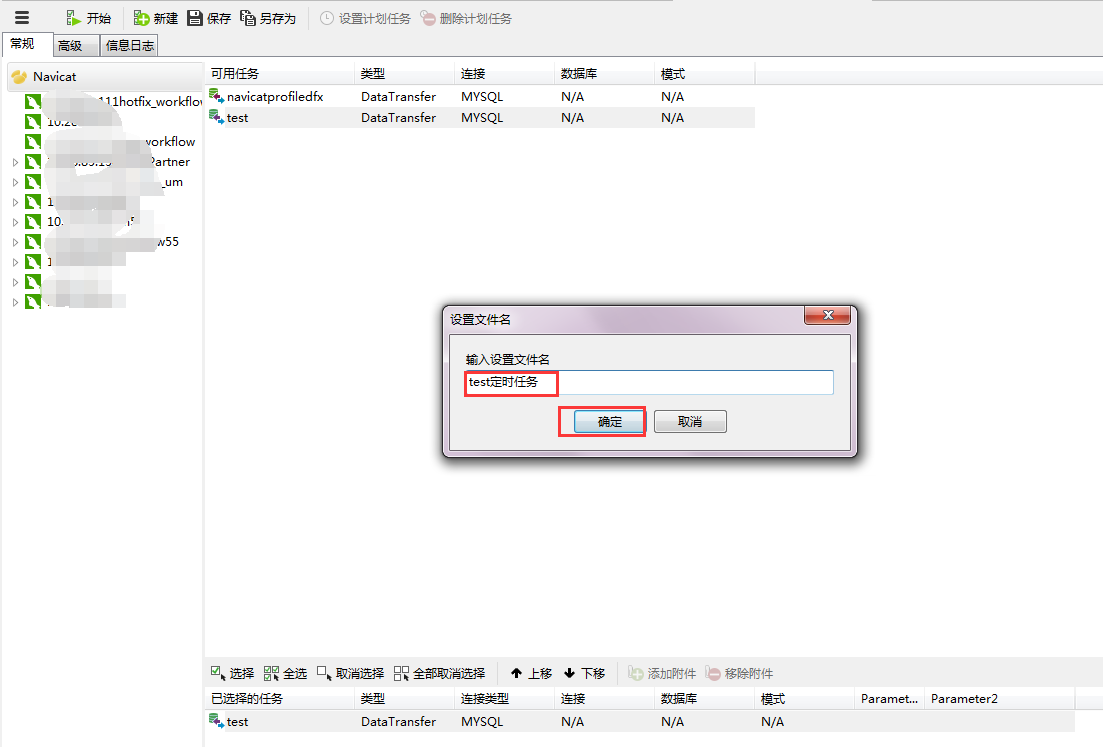Viewport: 1103px width, 747px height.
Task: Open the 信息日志 tab
Action: coord(129,46)
